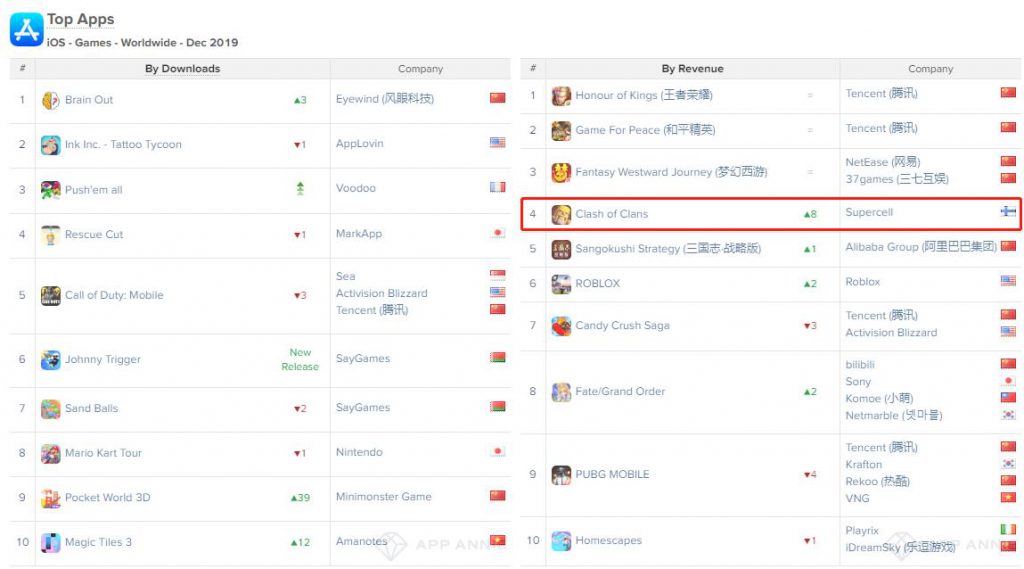Open the Clash of Clans link
The height and width of the screenshot is (569, 1024).
pos(612,214)
